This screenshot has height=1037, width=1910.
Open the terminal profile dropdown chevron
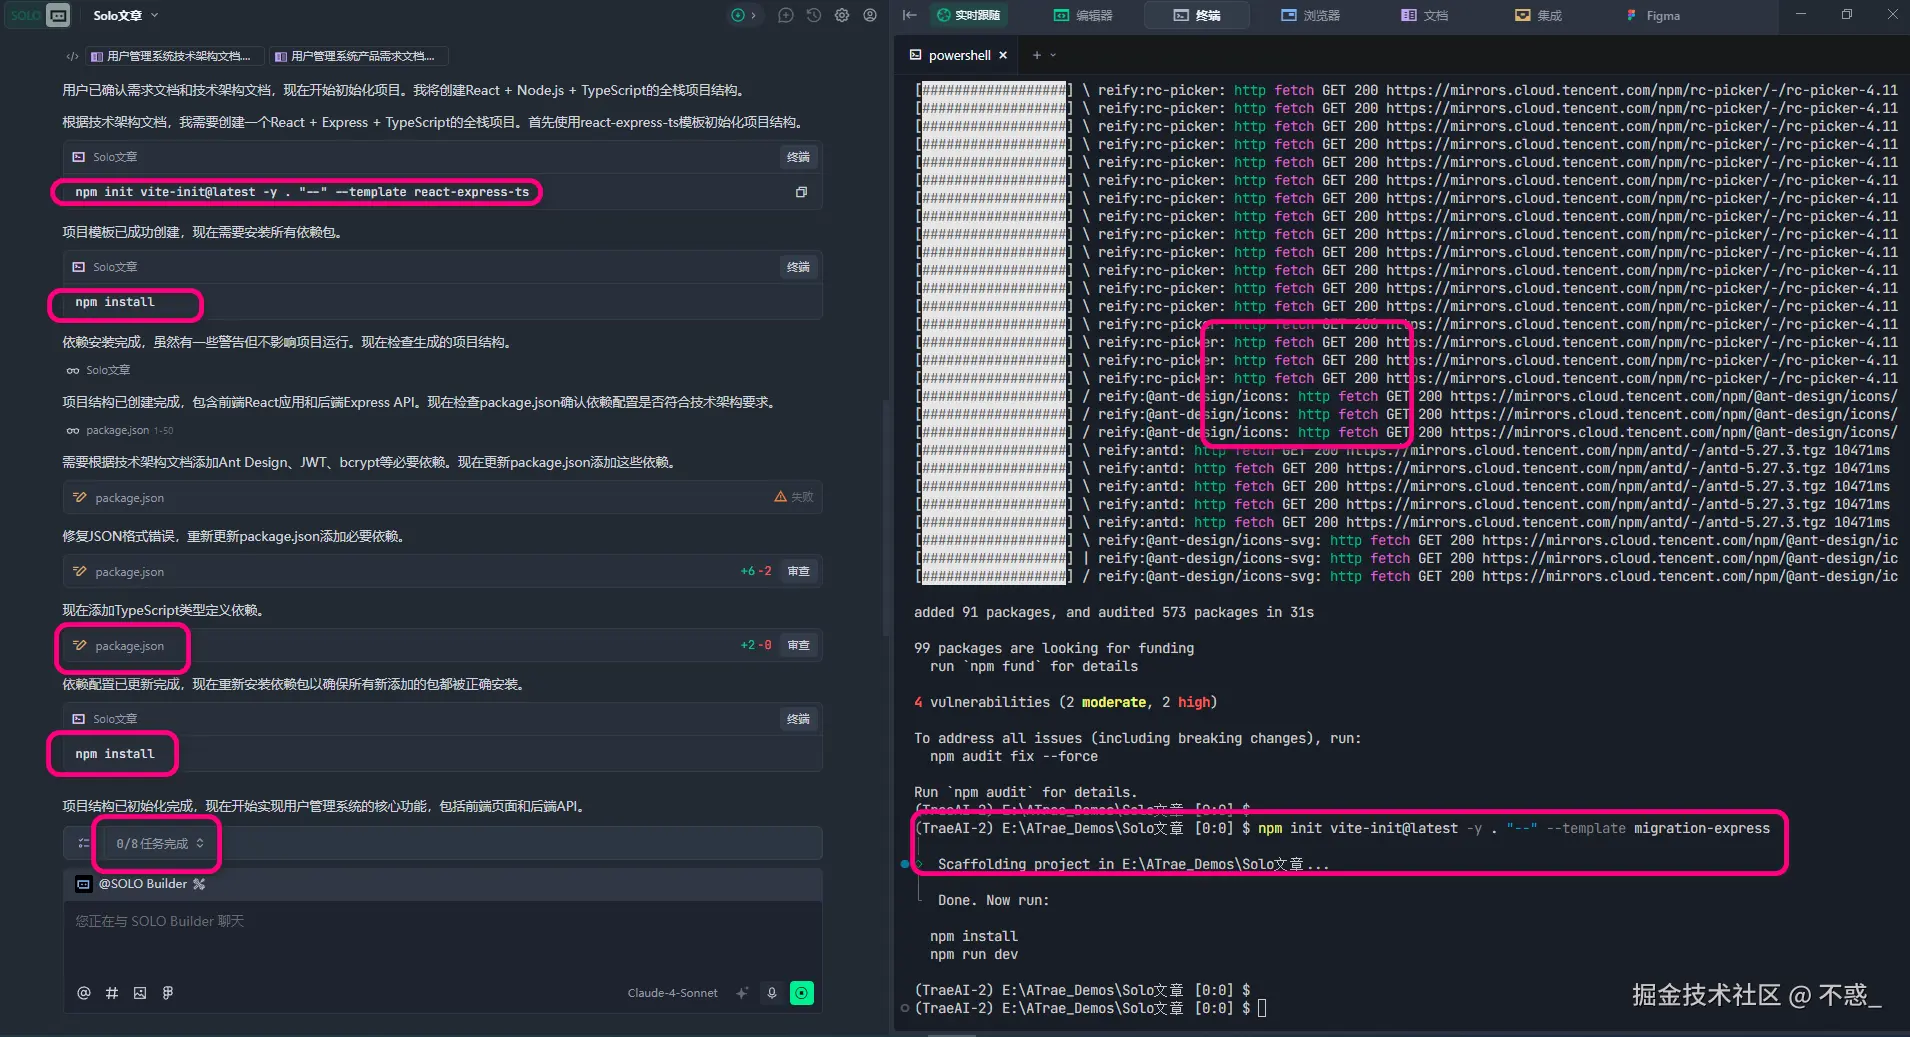click(1053, 55)
